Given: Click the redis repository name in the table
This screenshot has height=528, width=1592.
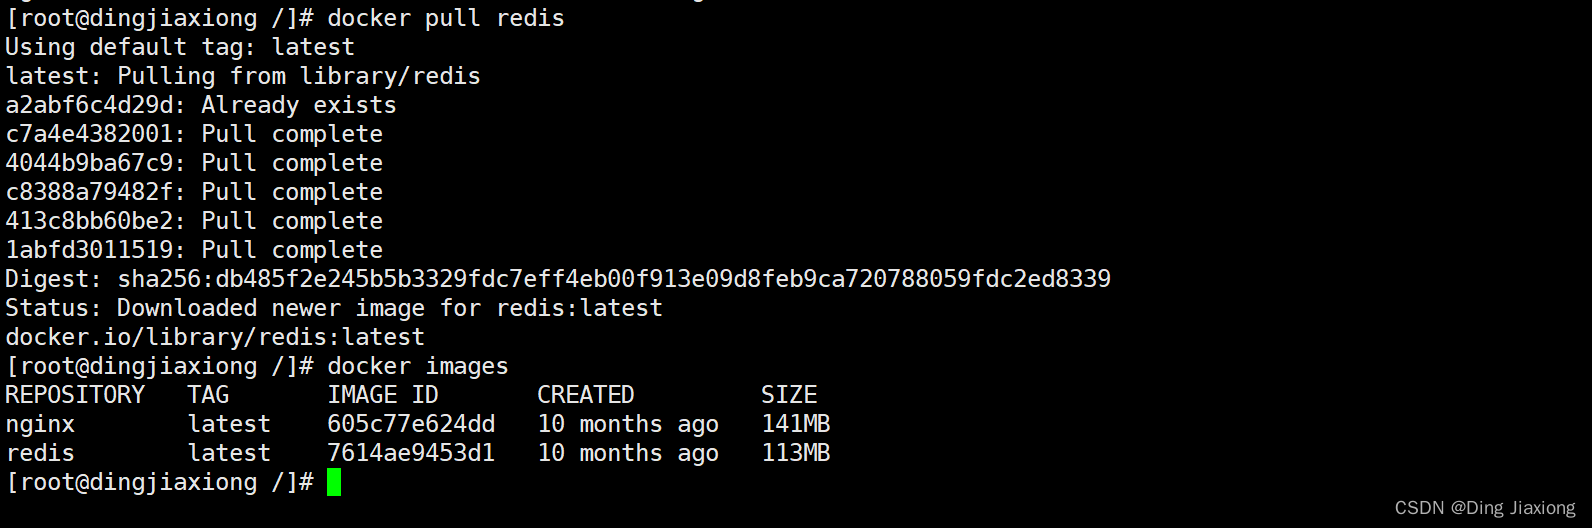Looking at the screenshot, I should tap(40, 453).
